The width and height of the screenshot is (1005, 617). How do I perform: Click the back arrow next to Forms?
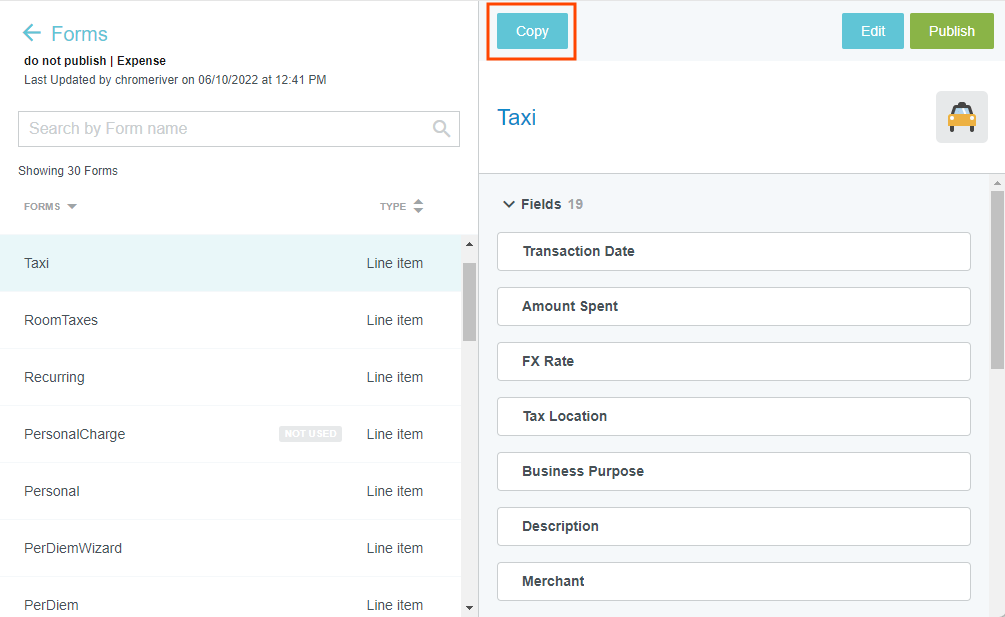click(x=32, y=33)
